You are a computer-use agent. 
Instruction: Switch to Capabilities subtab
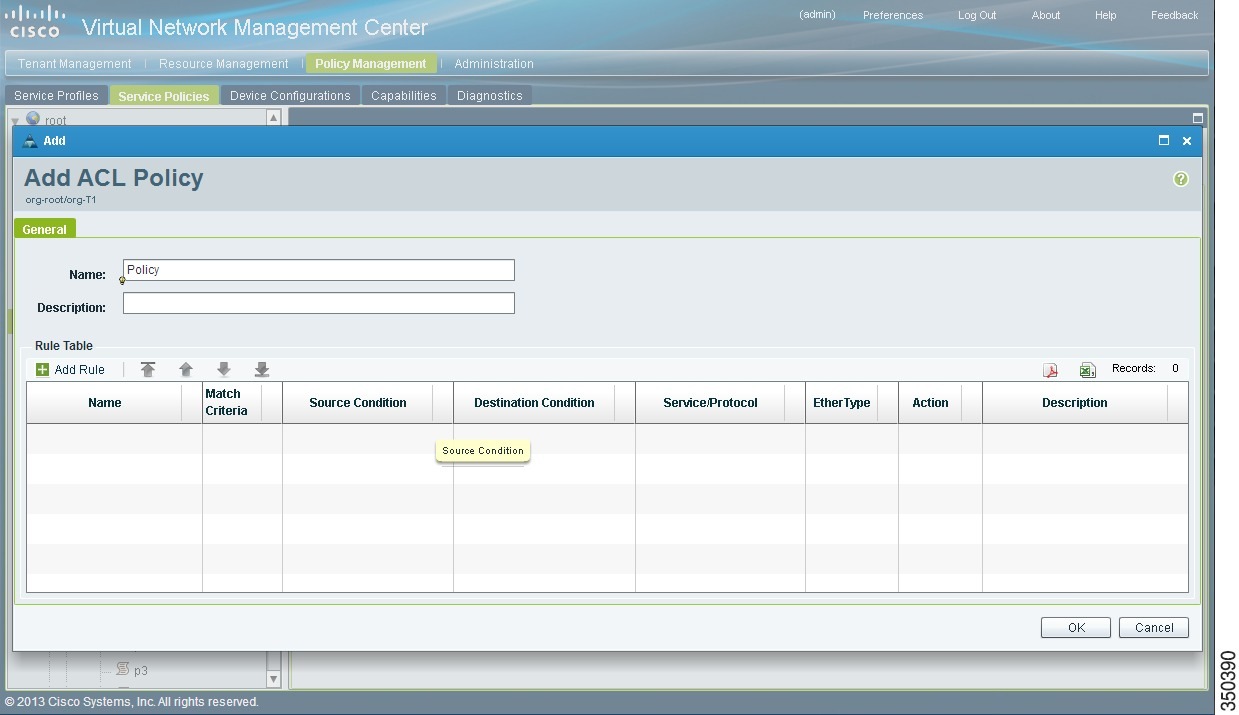tap(404, 96)
